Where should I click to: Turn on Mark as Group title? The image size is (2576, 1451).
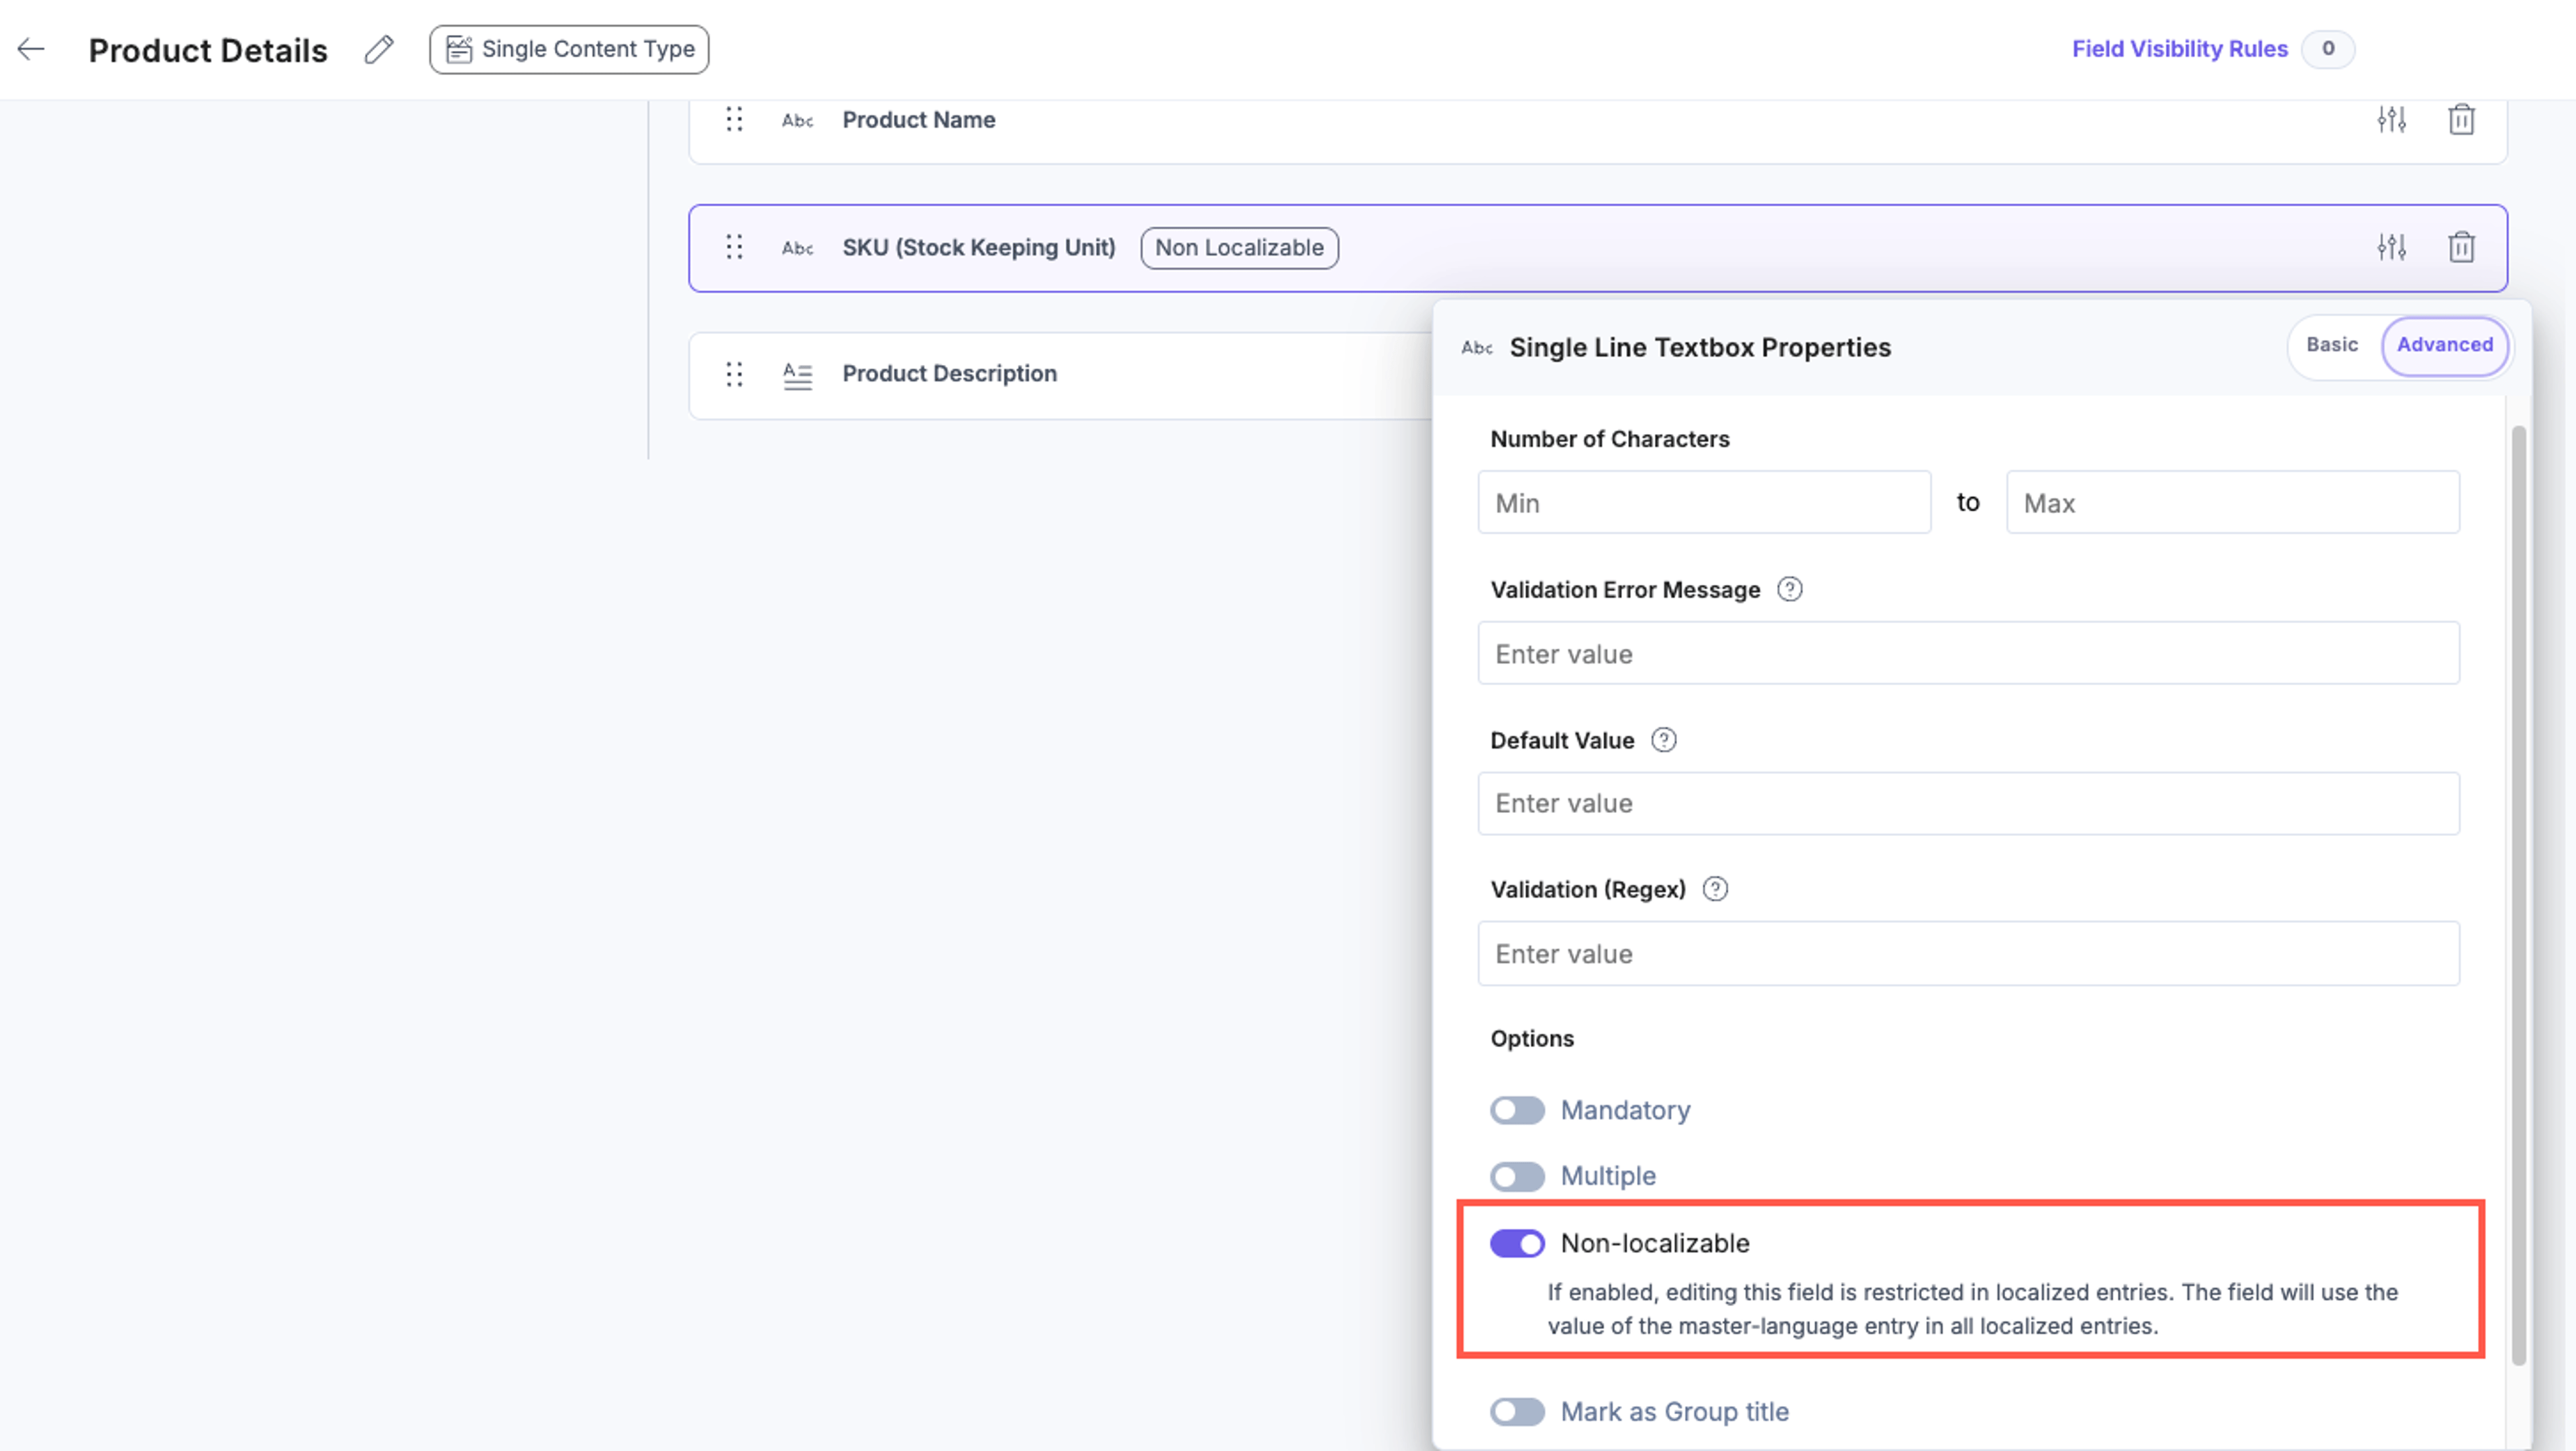[x=1517, y=1412]
